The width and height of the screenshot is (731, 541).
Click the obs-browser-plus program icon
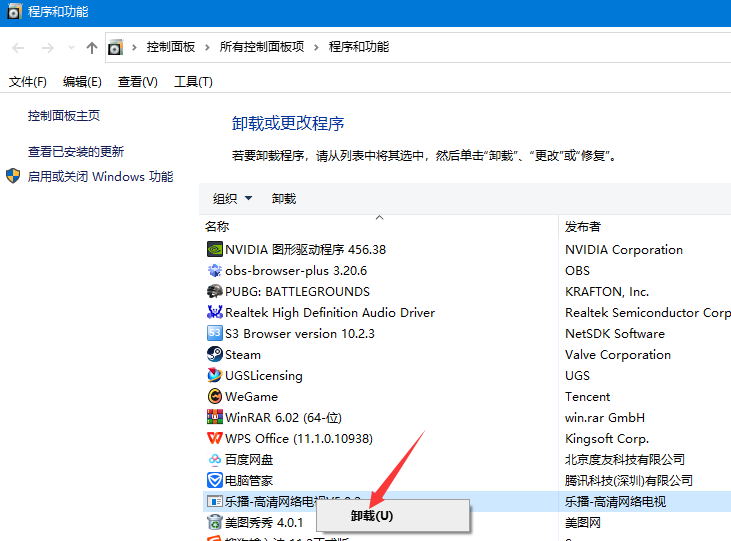[214, 270]
